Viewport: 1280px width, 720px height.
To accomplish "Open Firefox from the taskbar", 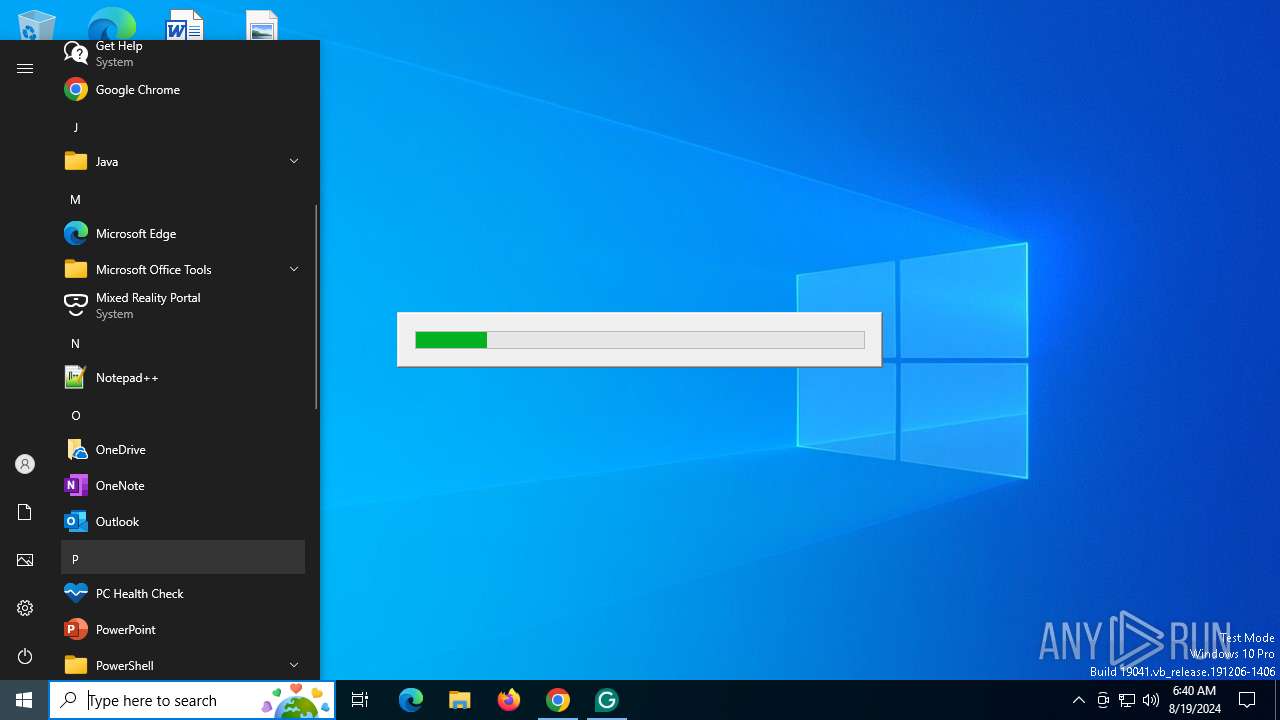I will [509, 700].
